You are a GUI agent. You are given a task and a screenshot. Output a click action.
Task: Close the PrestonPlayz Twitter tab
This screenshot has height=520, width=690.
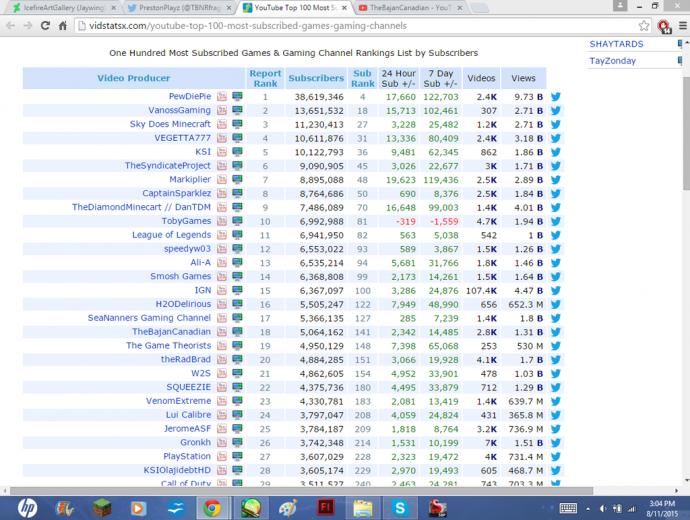229,7
